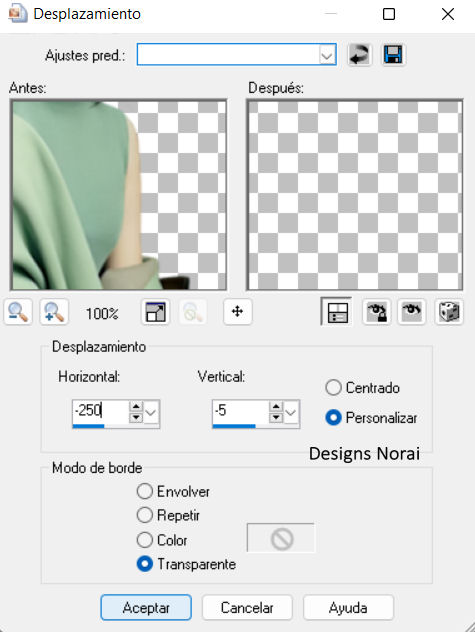Enable the auto proof lock-eye icon
The image size is (475, 632).
pyautogui.click(x=377, y=312)
